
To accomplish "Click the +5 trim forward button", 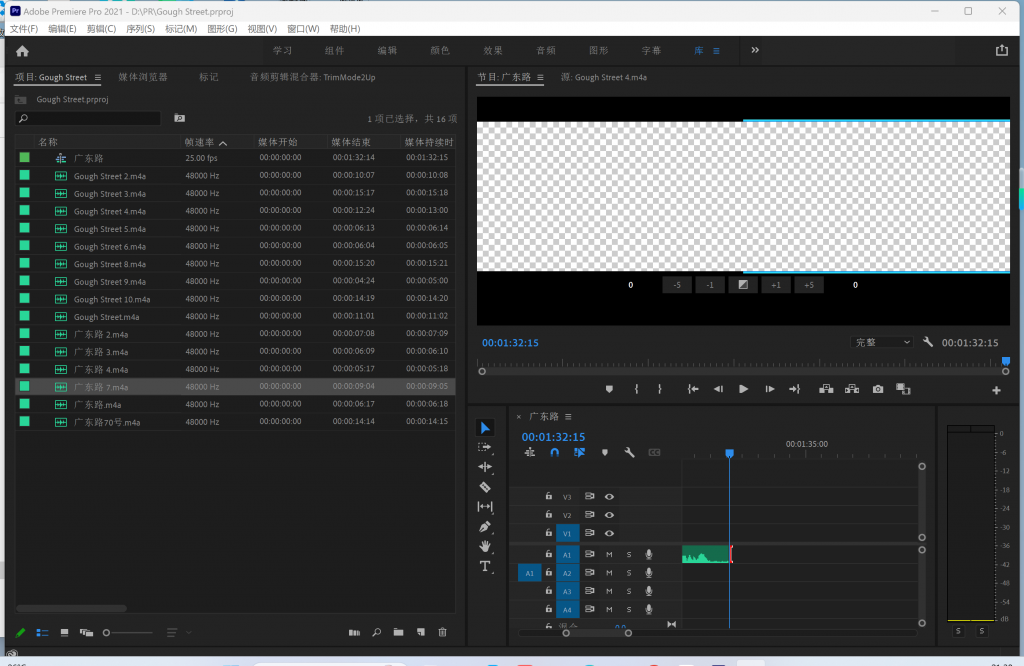I will pyautogui.click(x=809, y=285).
